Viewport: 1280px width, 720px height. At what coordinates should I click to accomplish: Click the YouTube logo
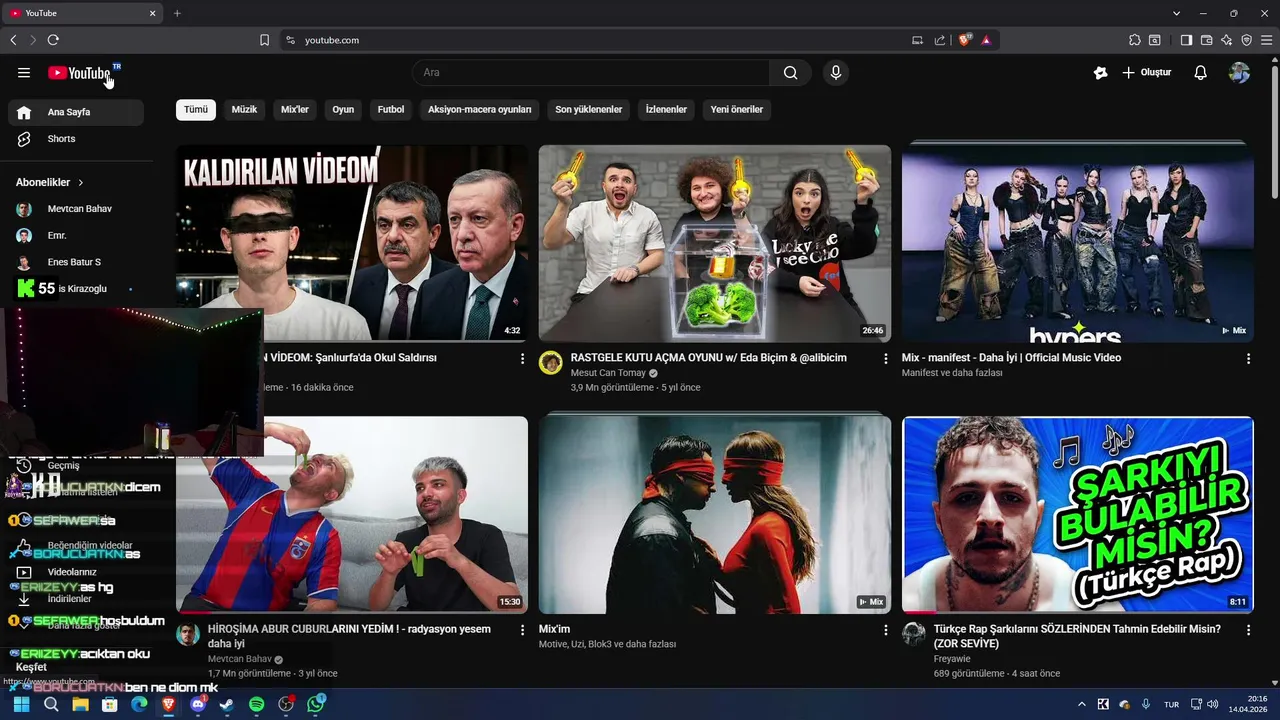pos(80,72)
